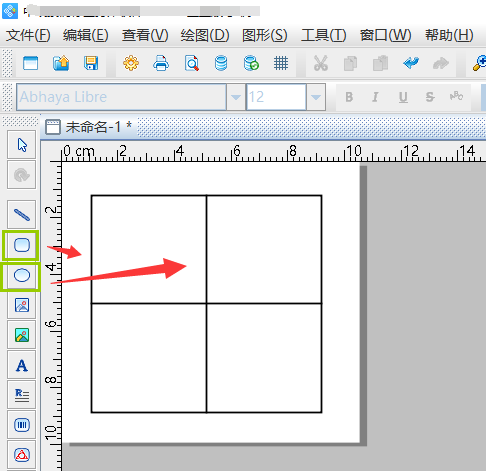Open document settings gear icon
Image resolution: width=486 pixels, height=471 pixels.
pyautogui.click(x=131, y=63)
